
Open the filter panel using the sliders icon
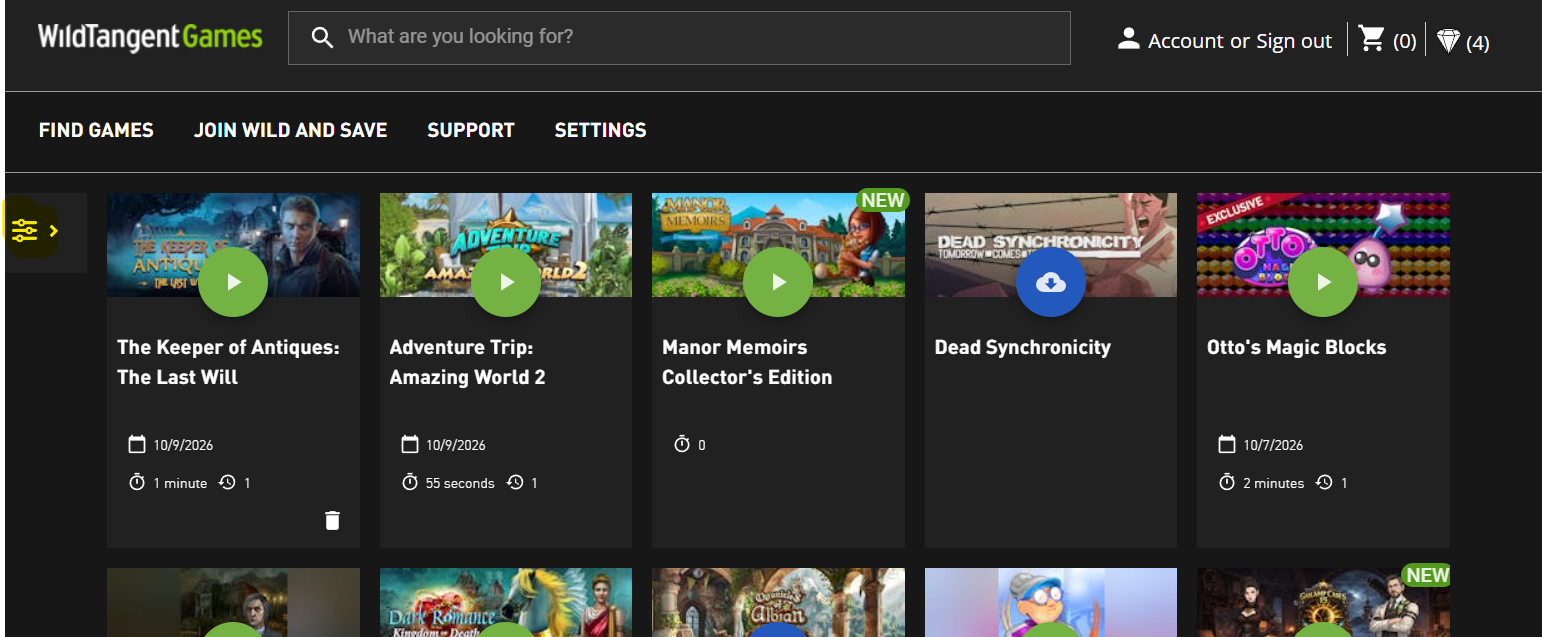25,231
